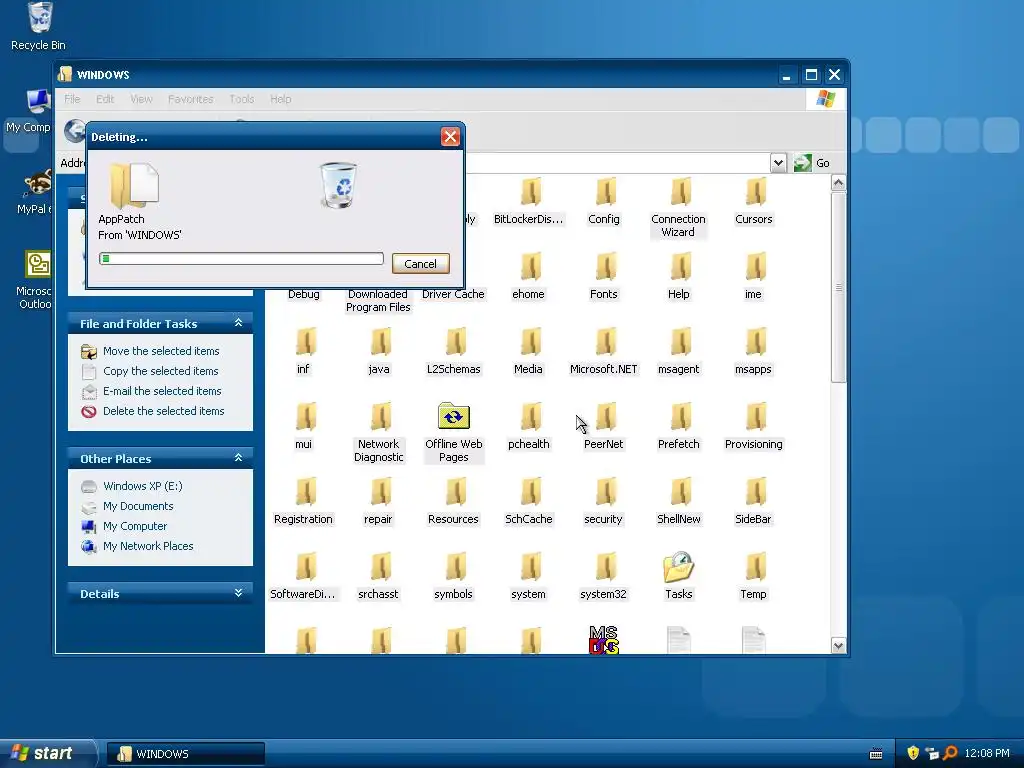Image resolution: width=1024 pixels, height=768 pixels.
Task: Collapse the File and Folder Tasks panel
Action: tap(238, 323)
